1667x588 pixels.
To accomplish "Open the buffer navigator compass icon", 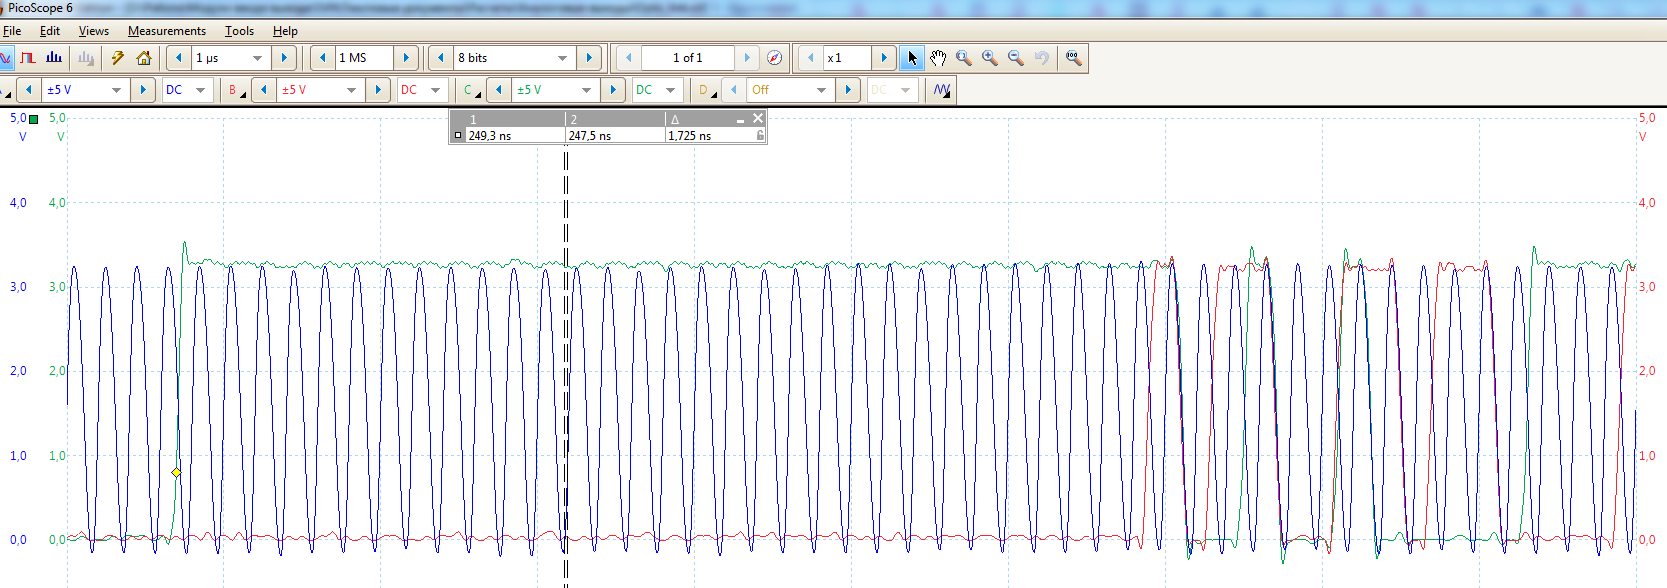I will [x=774, y=58].
